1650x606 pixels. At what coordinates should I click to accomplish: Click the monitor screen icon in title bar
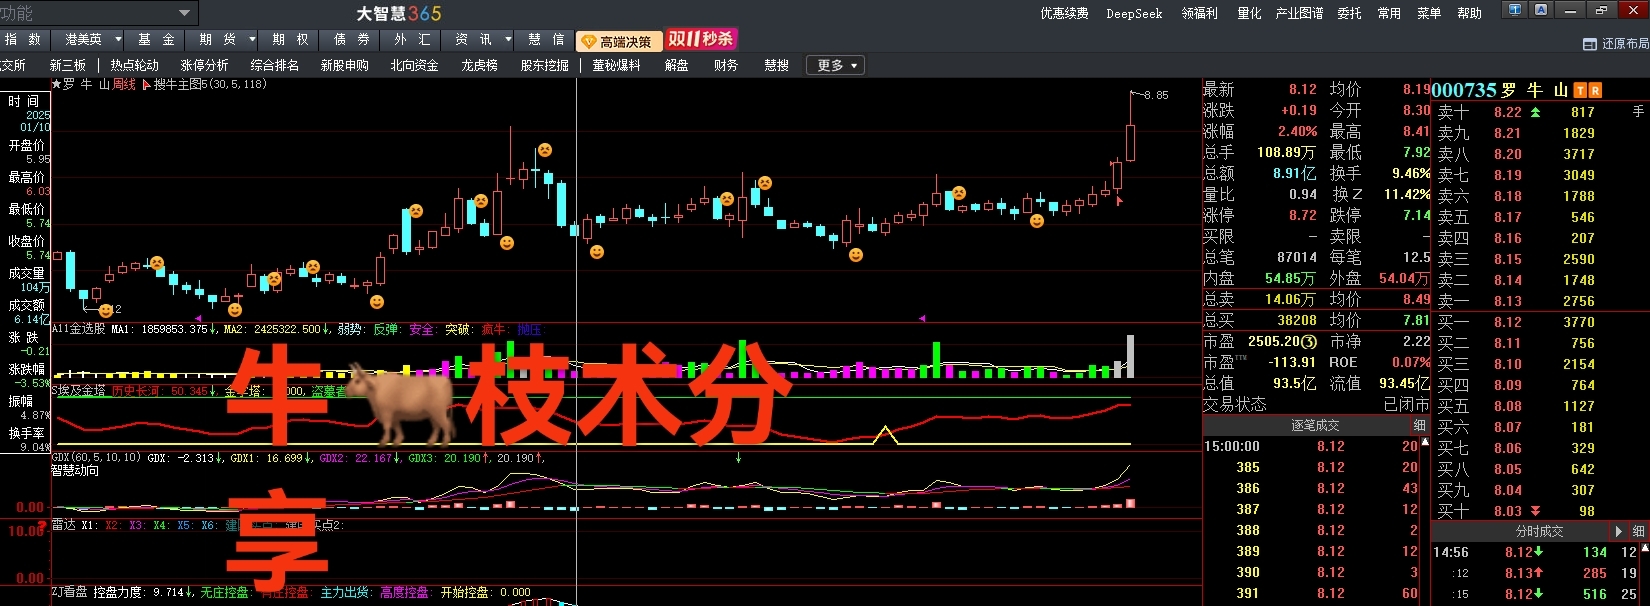(1515, 10)
